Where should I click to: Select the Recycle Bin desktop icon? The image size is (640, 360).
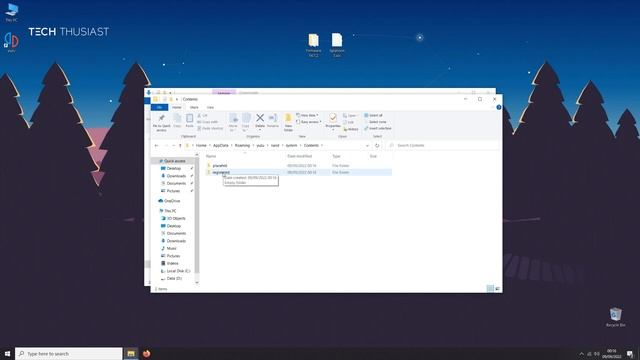[616, 318]
